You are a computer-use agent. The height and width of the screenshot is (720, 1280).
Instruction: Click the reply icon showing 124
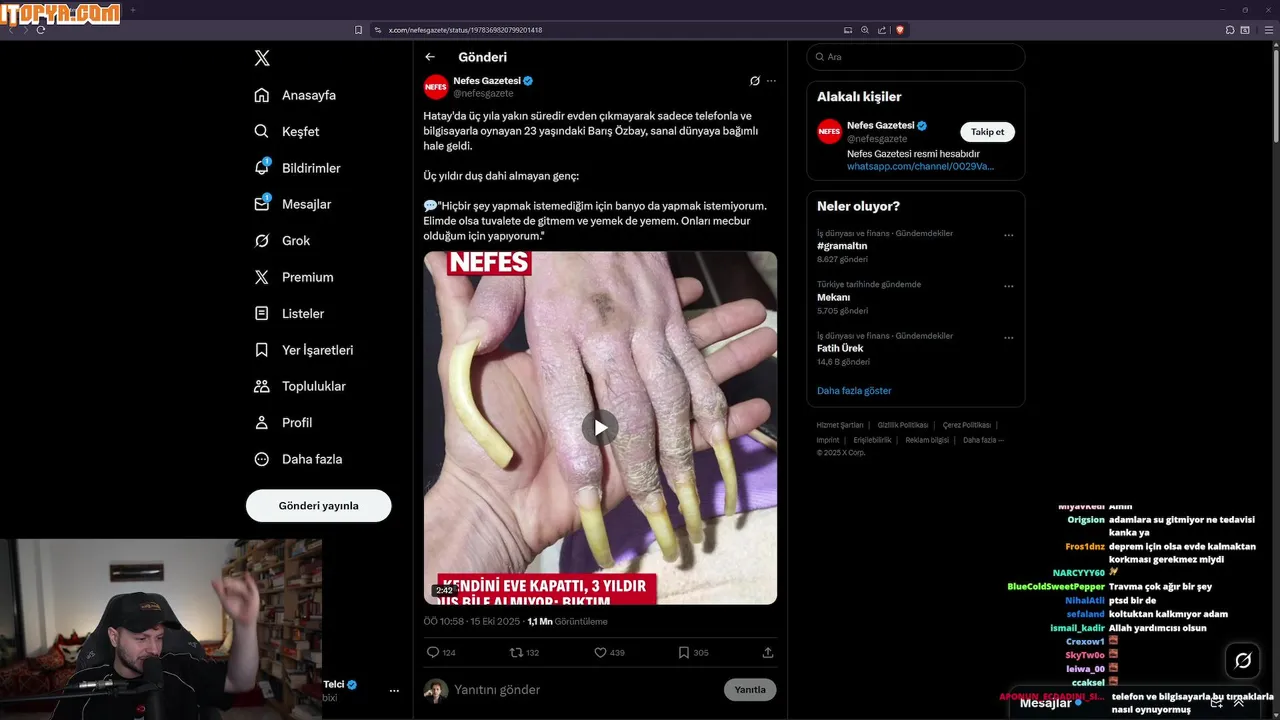click(x=433, y=652)
